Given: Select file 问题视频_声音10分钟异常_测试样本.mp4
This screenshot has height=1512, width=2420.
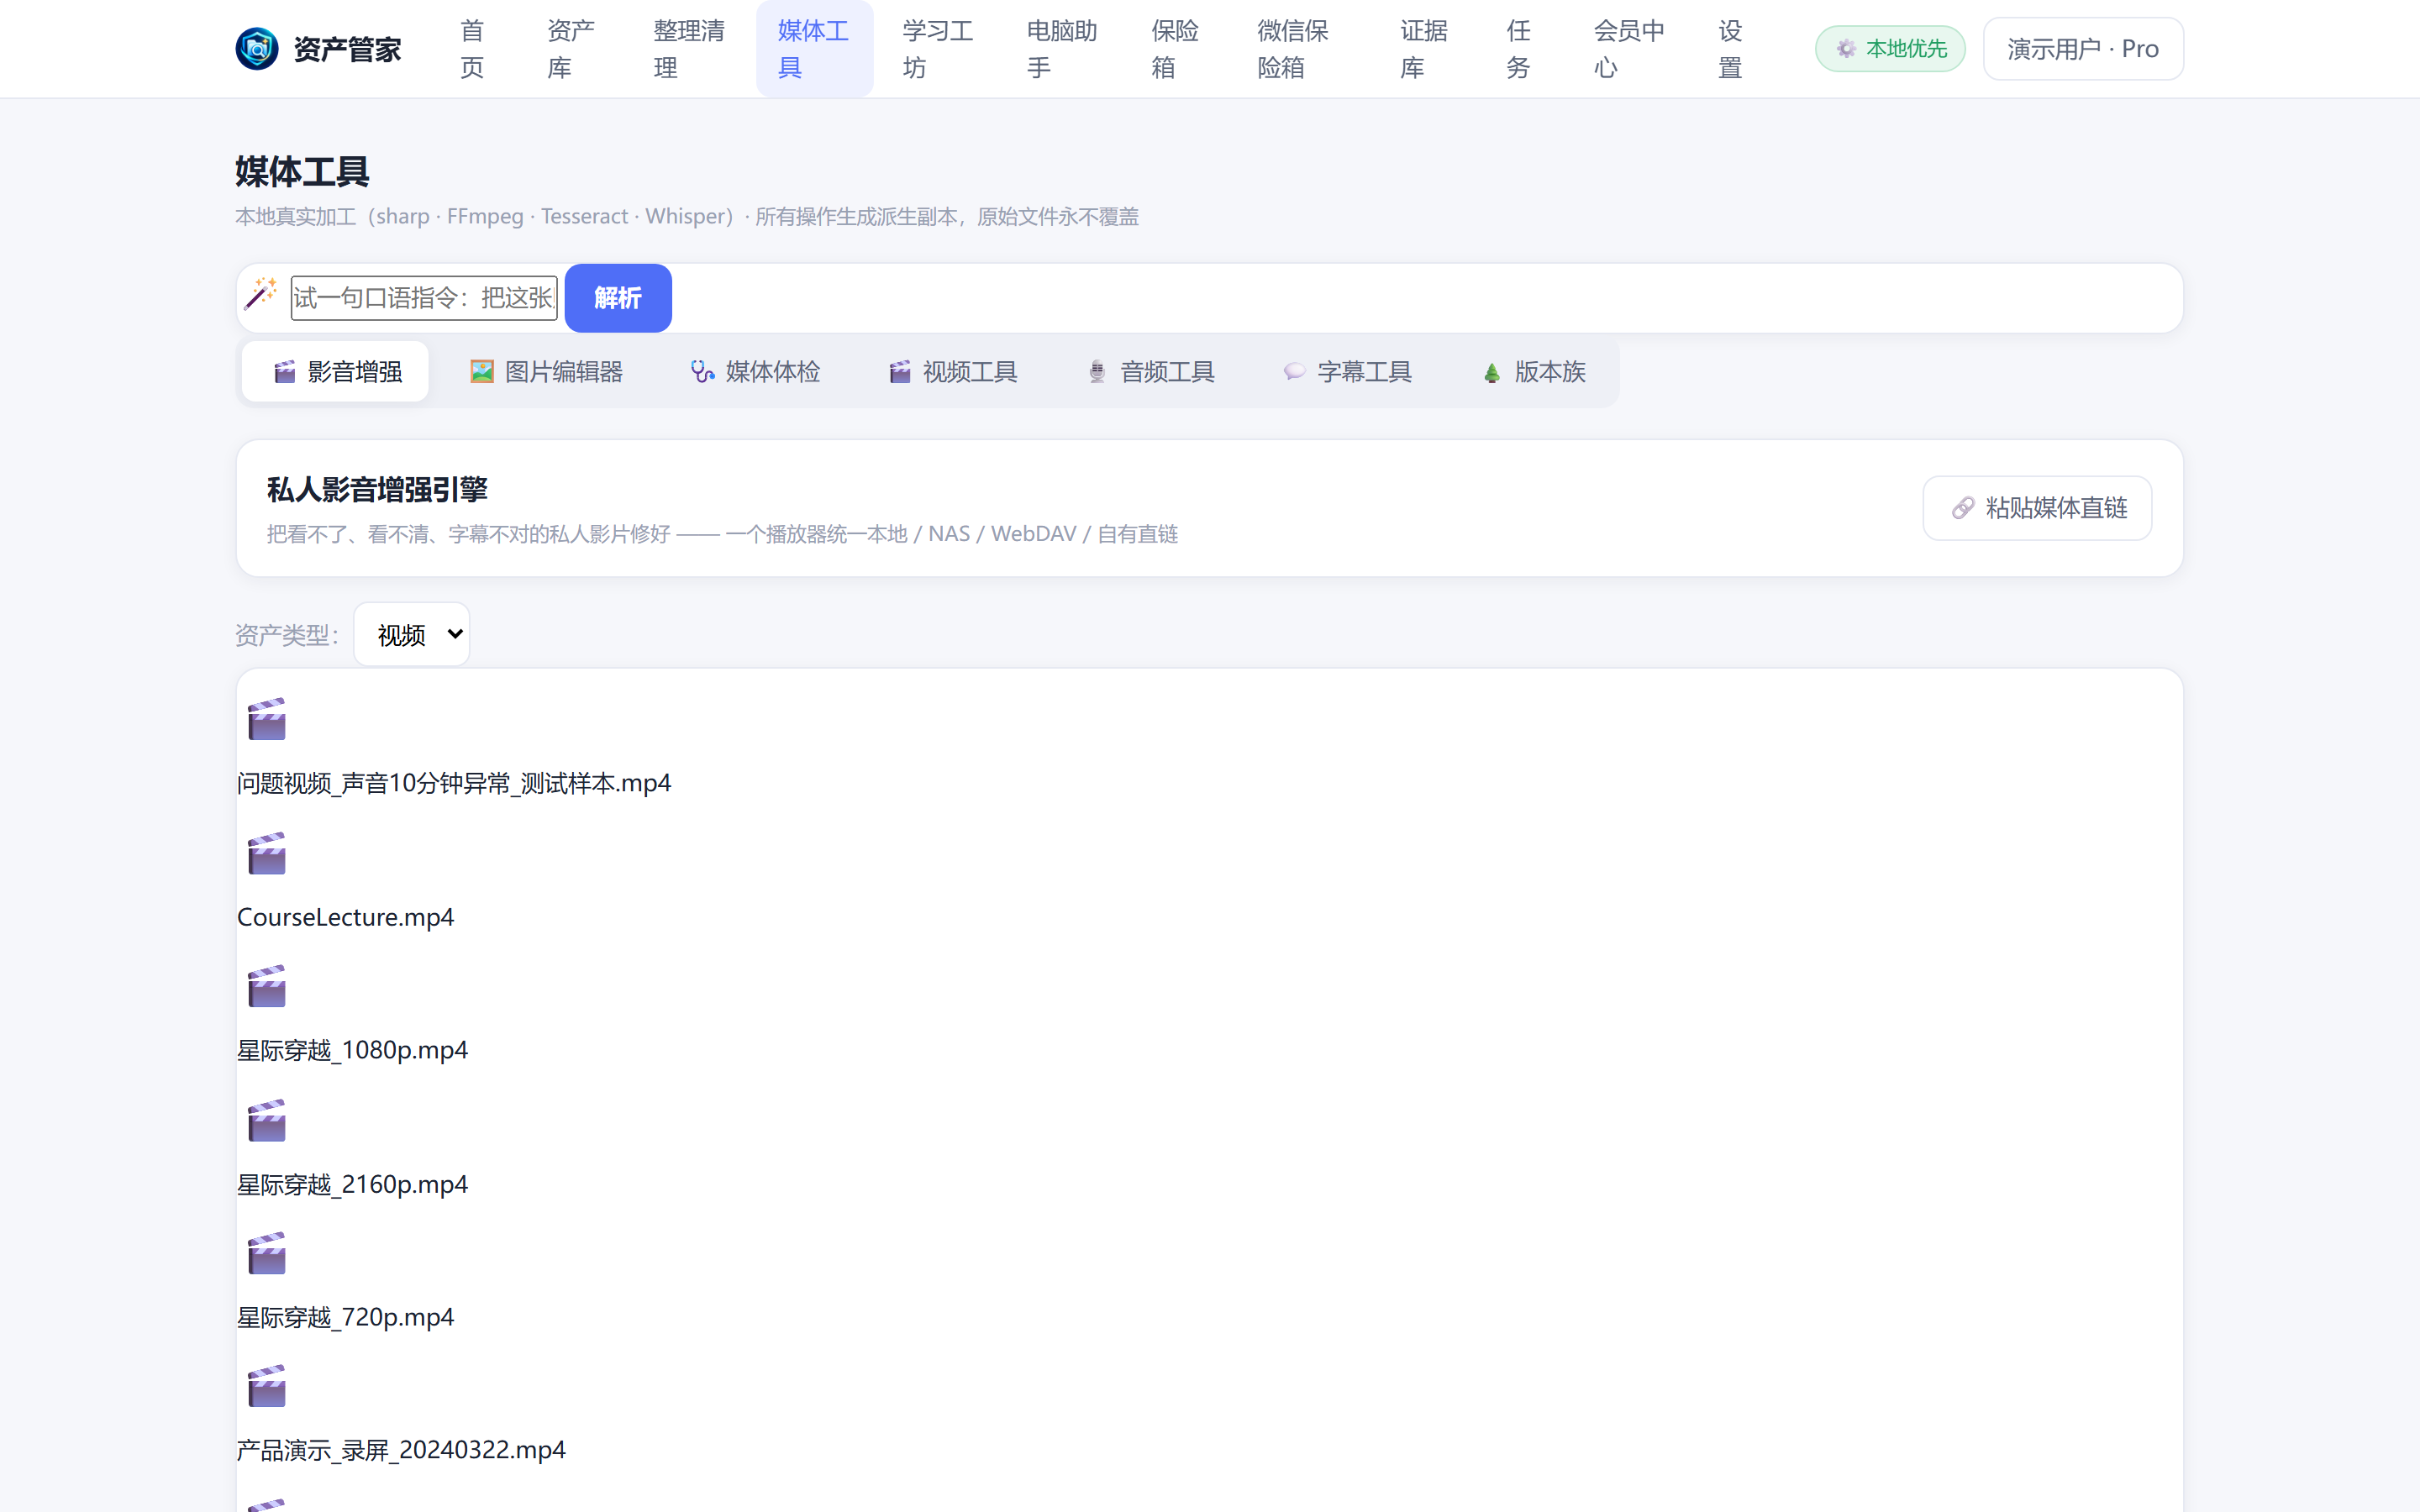Looking at the screenshot, I should coord(454,783).
